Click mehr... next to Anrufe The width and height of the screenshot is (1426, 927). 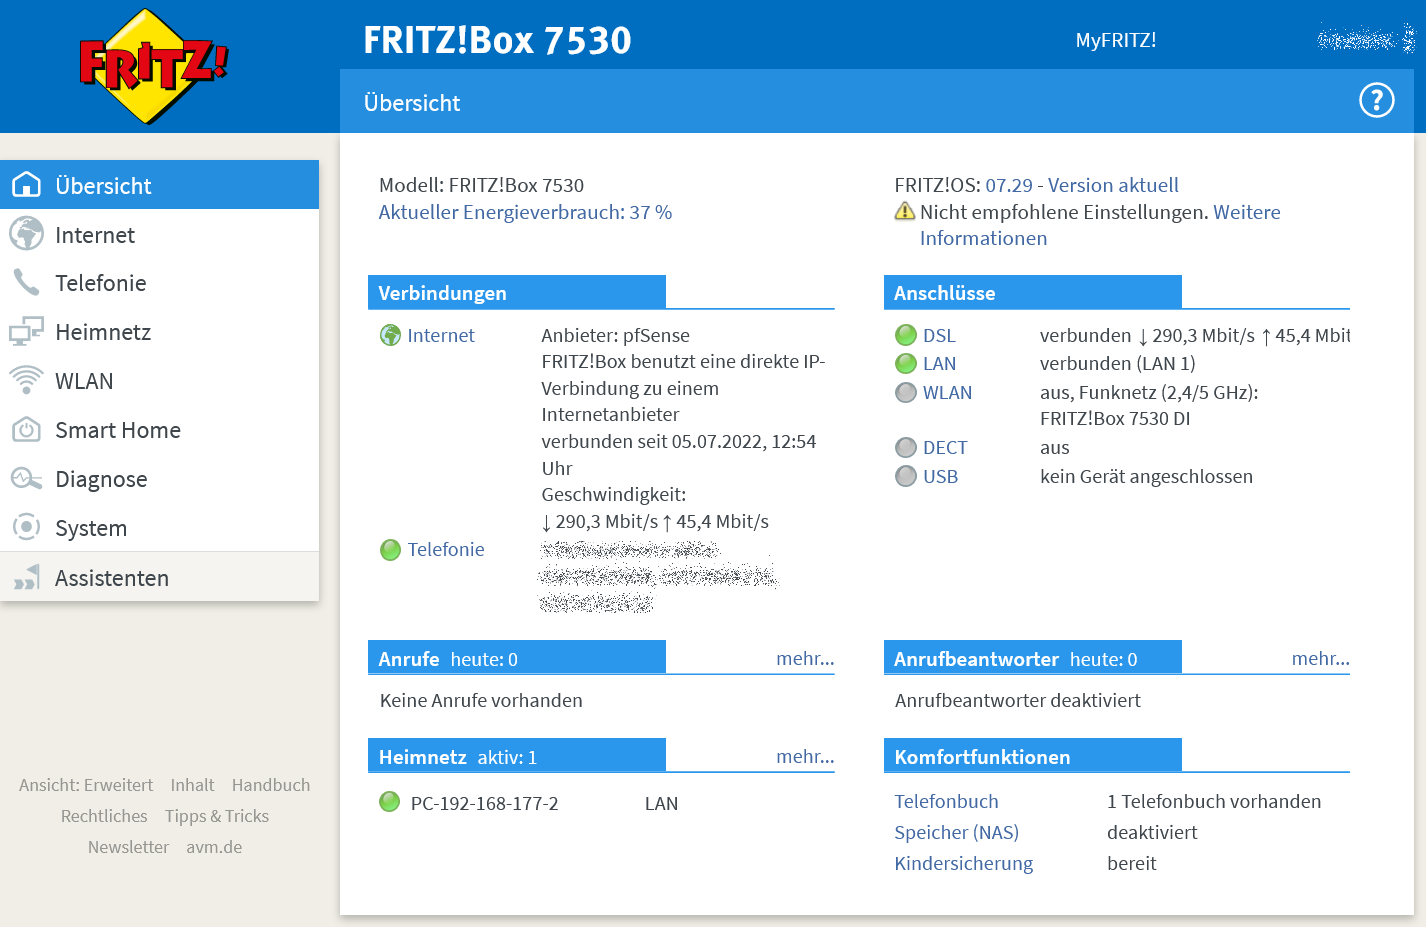(x=805, y=658)
